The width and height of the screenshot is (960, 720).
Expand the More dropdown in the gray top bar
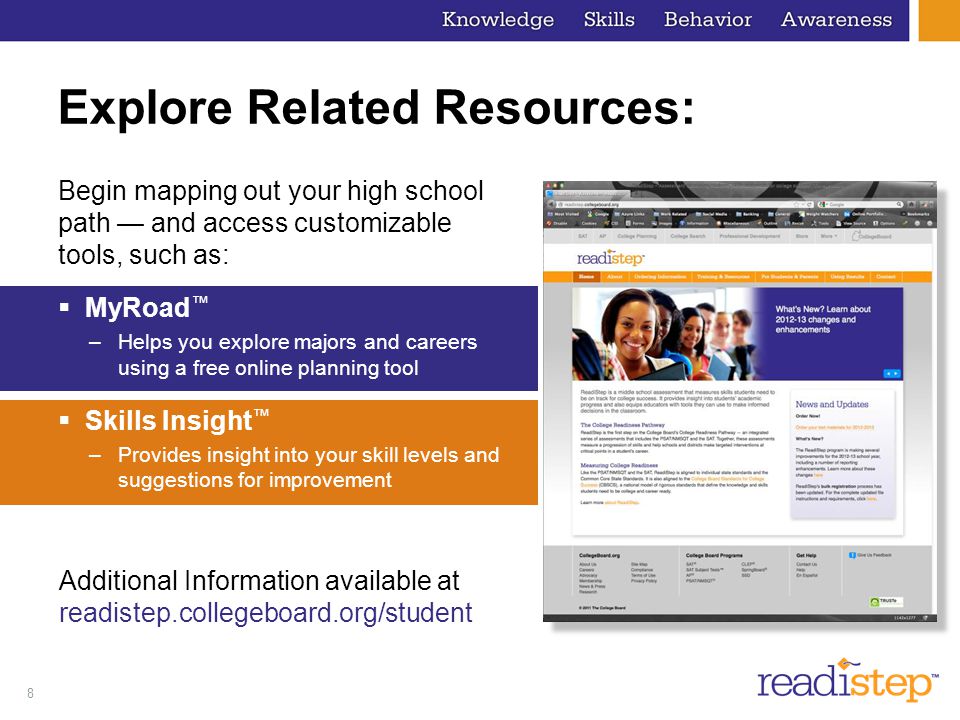(x=828, y=236)
